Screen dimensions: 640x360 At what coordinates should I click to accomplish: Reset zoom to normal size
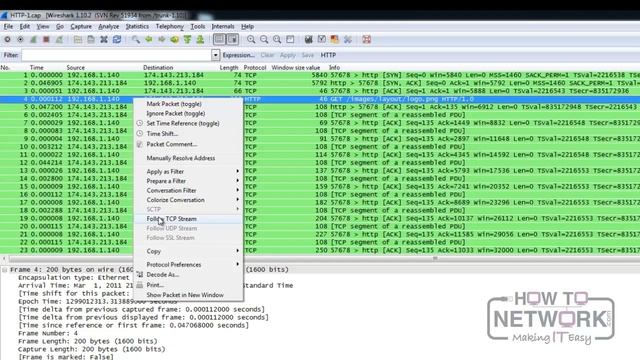(x=277, y=40)
